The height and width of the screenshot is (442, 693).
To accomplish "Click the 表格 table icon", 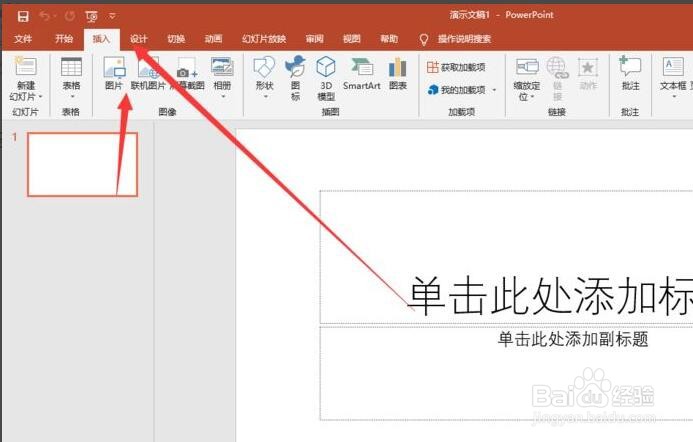I will [71, 68].
